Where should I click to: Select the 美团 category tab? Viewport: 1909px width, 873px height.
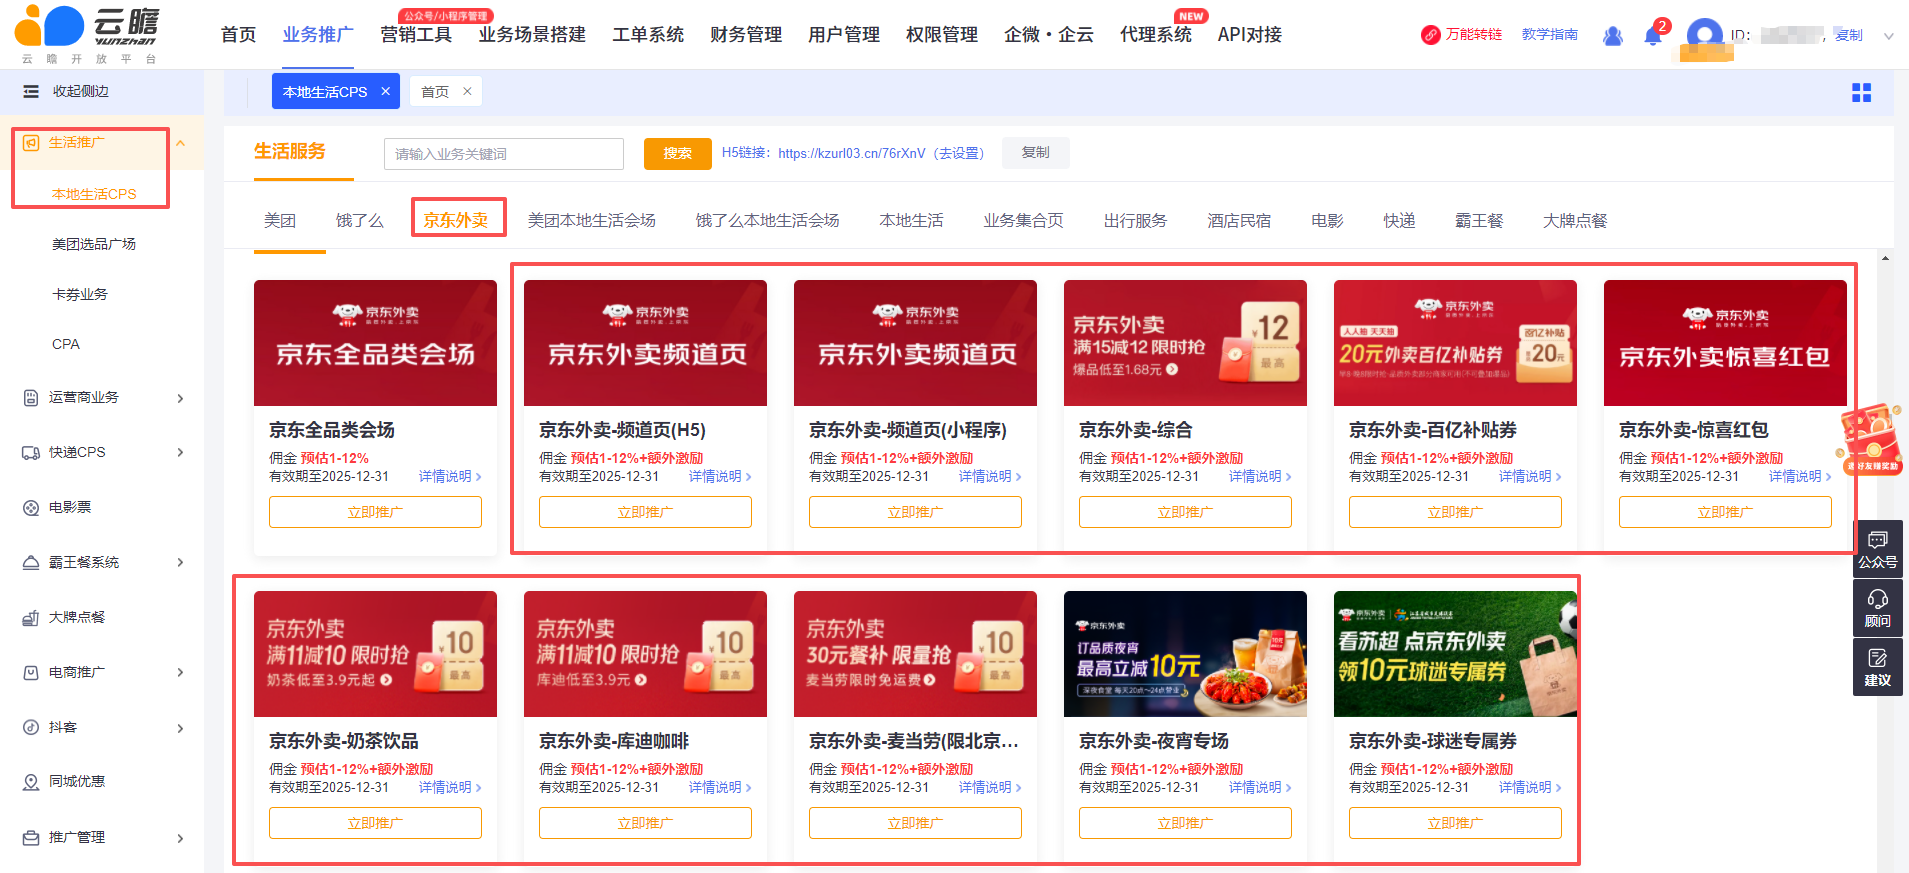[280, 220]
